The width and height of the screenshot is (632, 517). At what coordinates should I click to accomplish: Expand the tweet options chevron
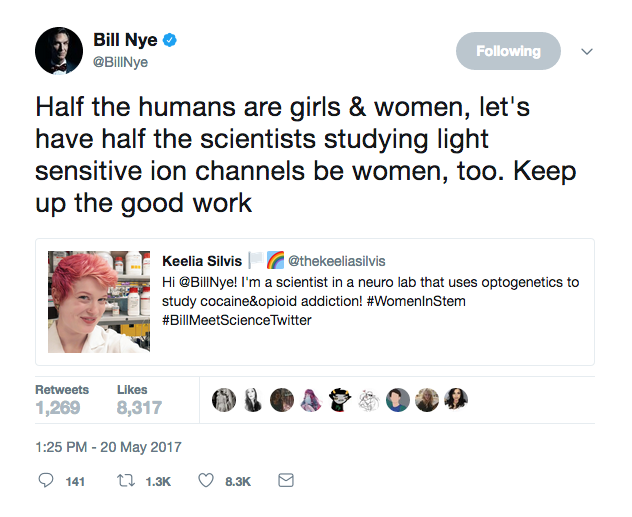[587, 51]
